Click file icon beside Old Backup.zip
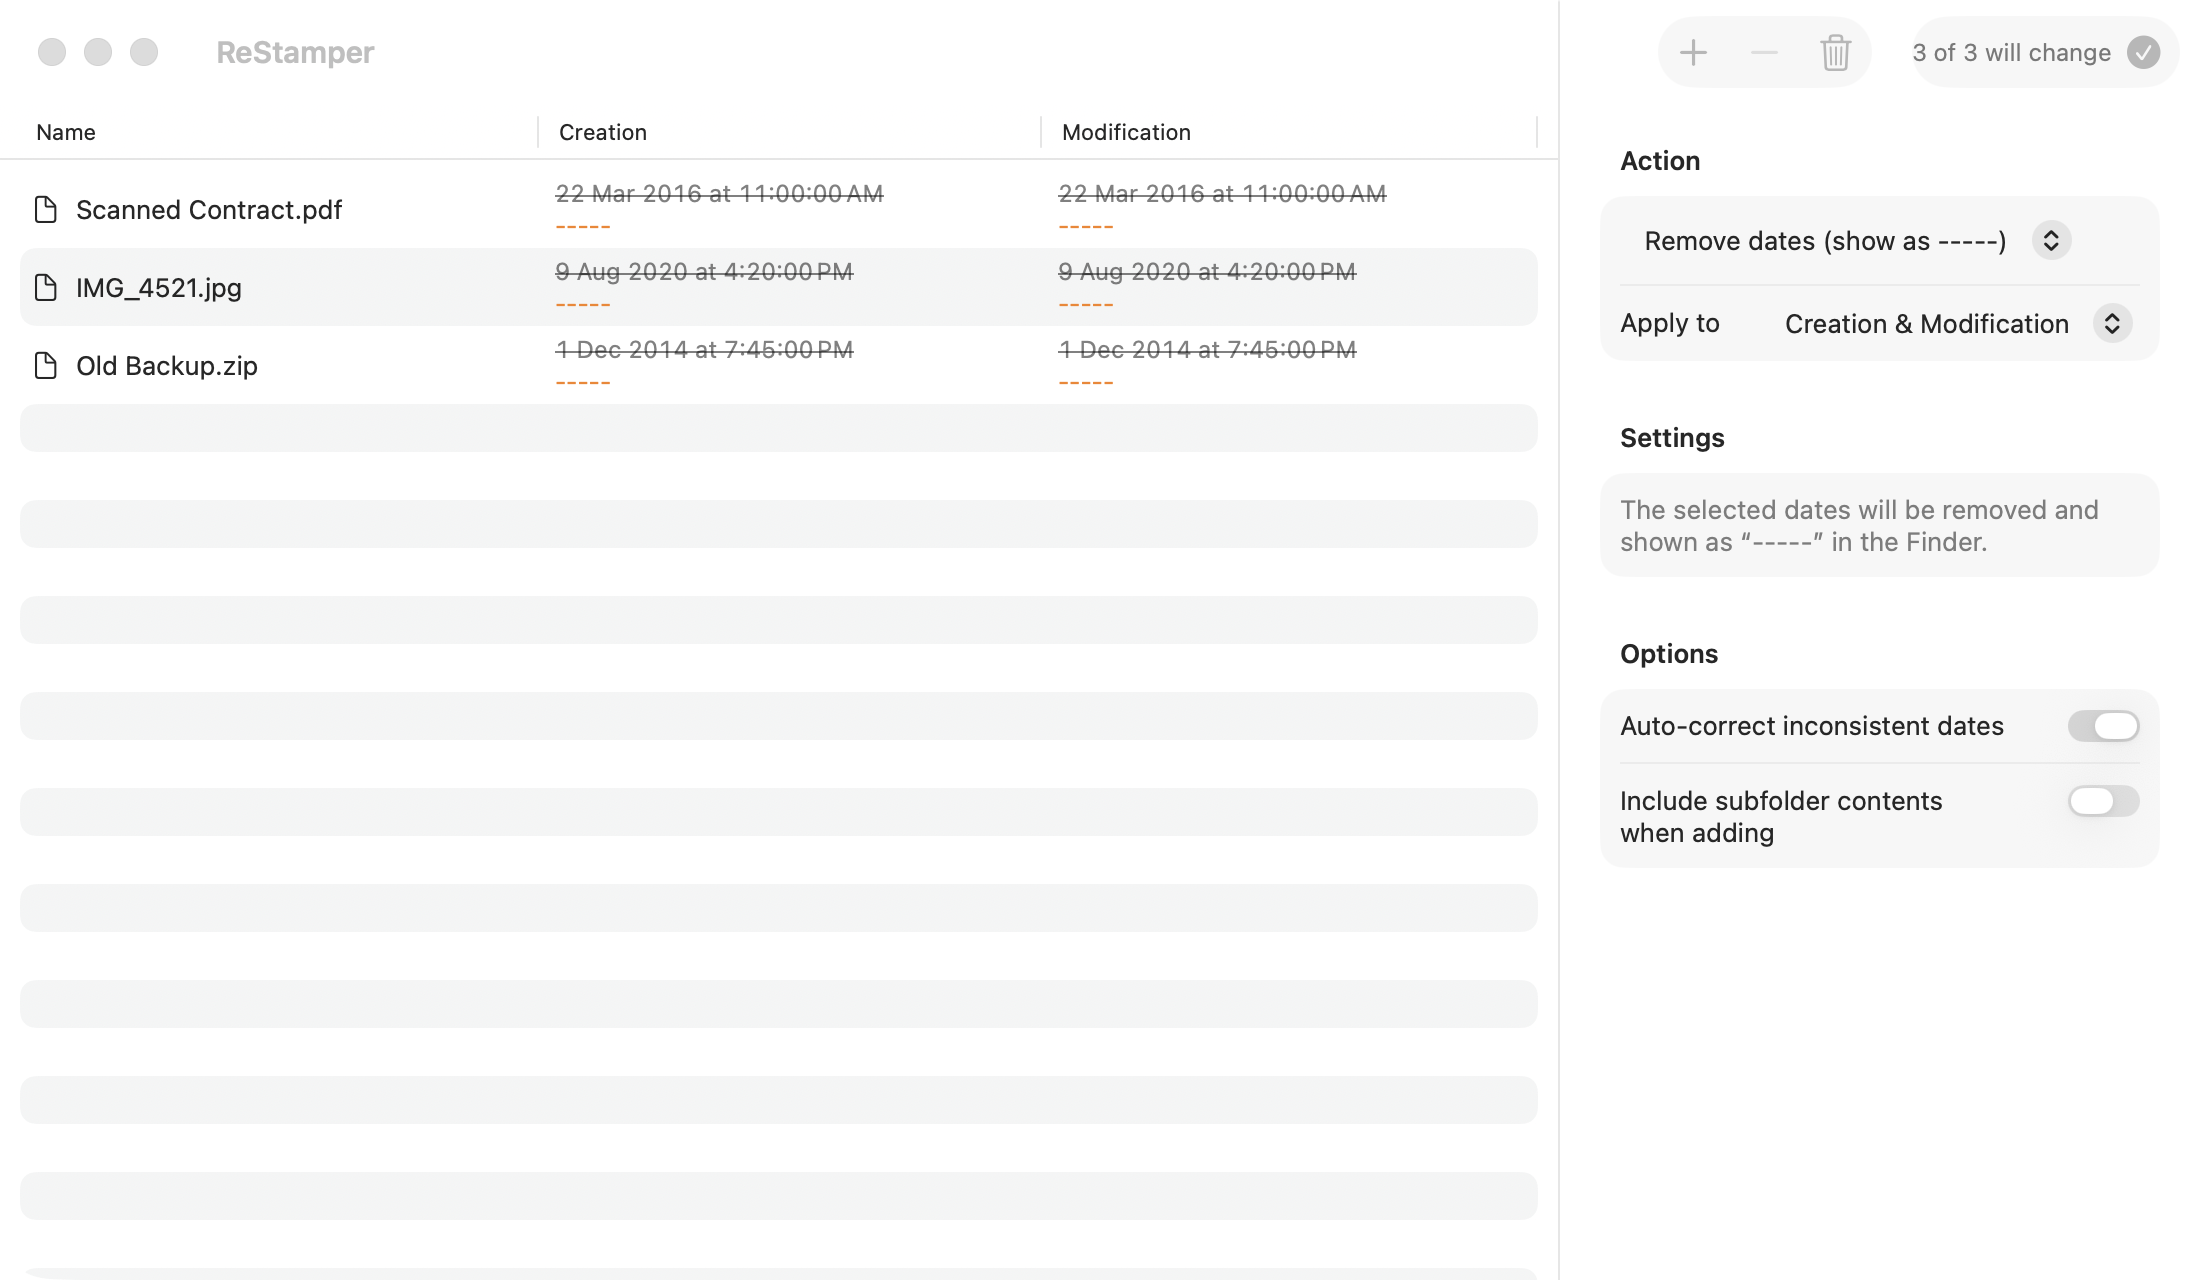 point(46,365)
